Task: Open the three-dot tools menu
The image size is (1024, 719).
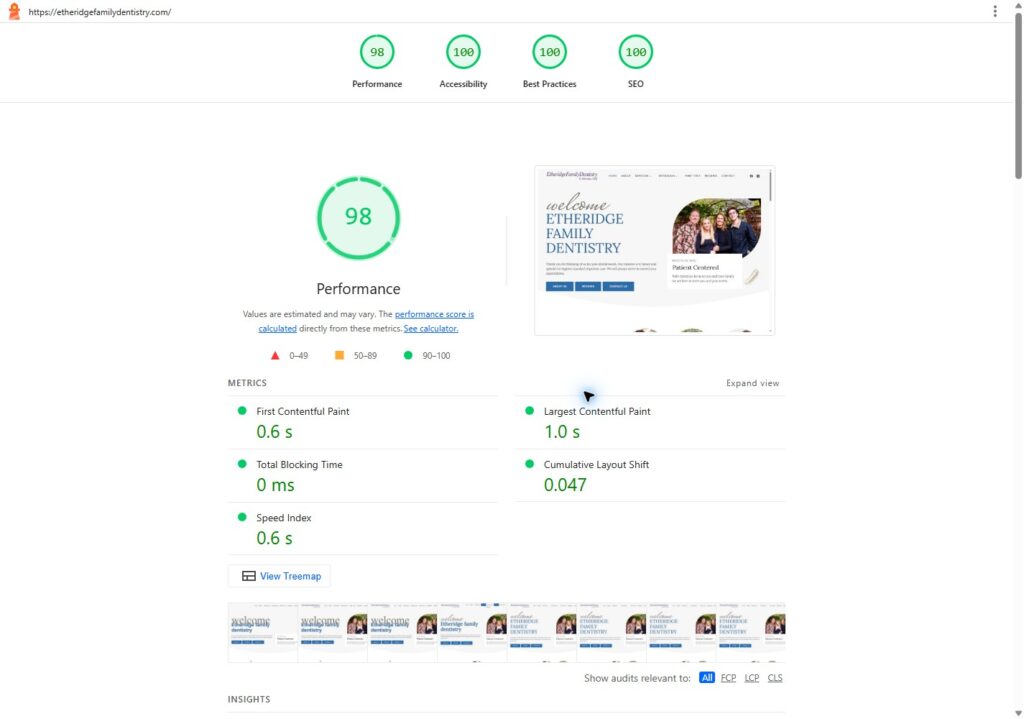Action: click(x=995, y=11)
